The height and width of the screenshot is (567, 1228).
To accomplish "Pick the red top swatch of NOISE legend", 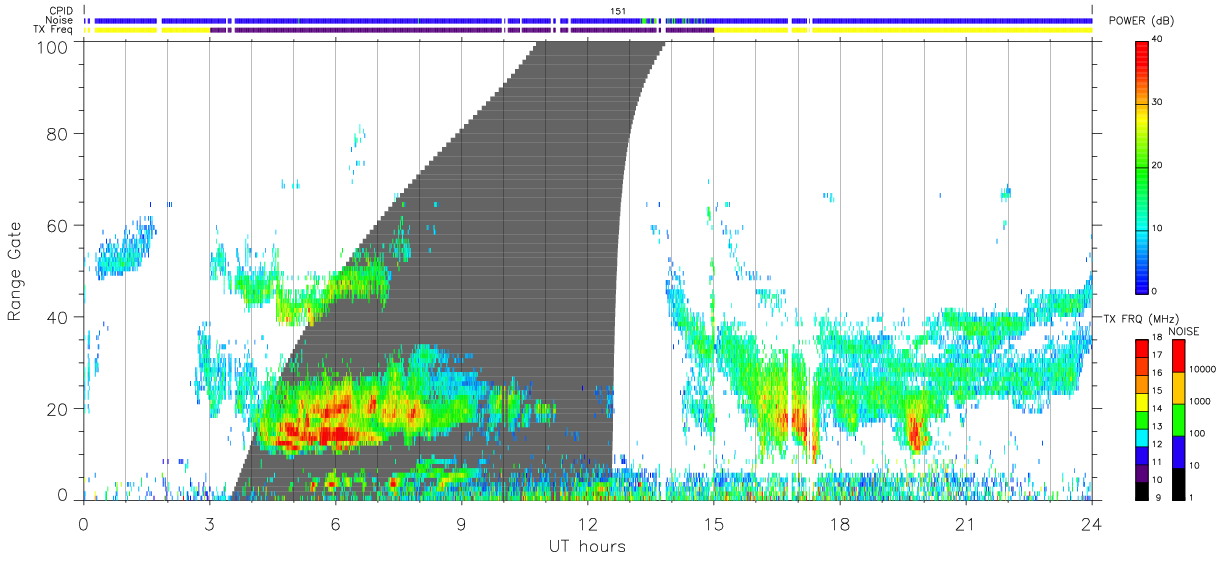I will (1178, 356).
